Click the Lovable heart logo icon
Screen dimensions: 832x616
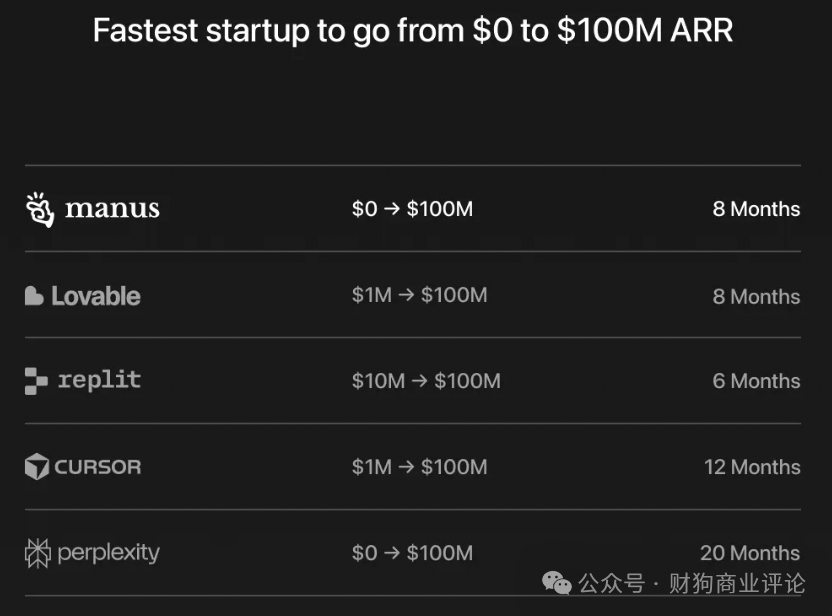(x=34, y=296)
